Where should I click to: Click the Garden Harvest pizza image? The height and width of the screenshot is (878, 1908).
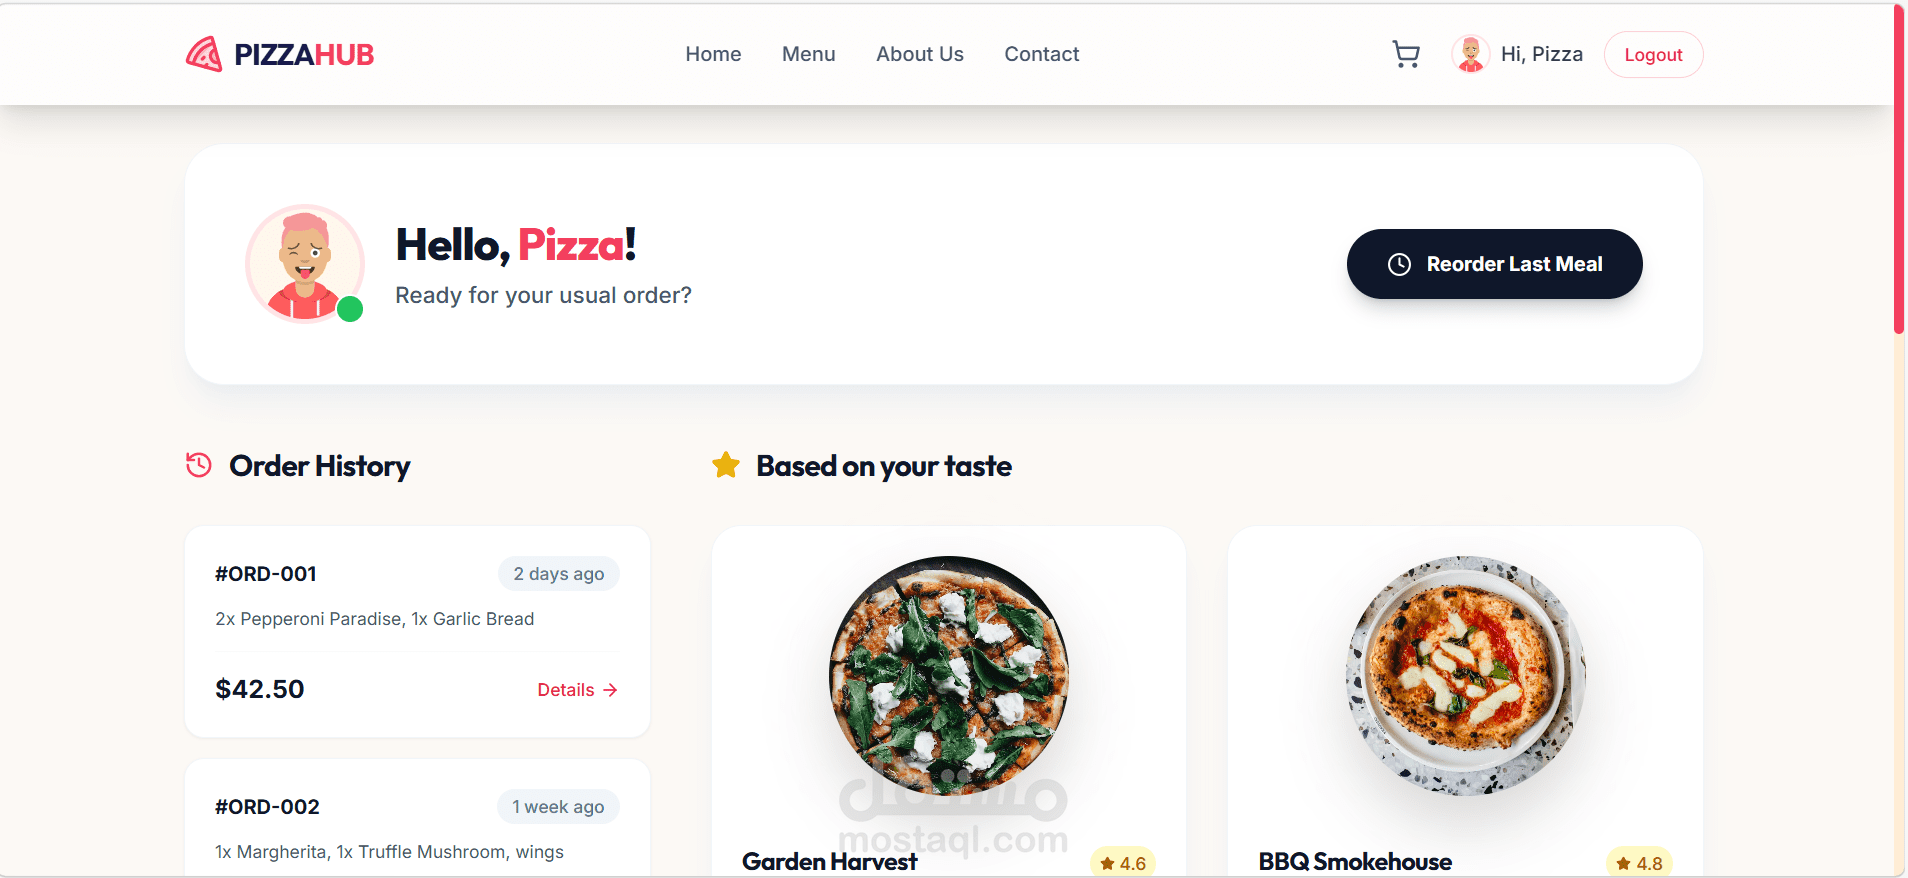pos(948,675)
